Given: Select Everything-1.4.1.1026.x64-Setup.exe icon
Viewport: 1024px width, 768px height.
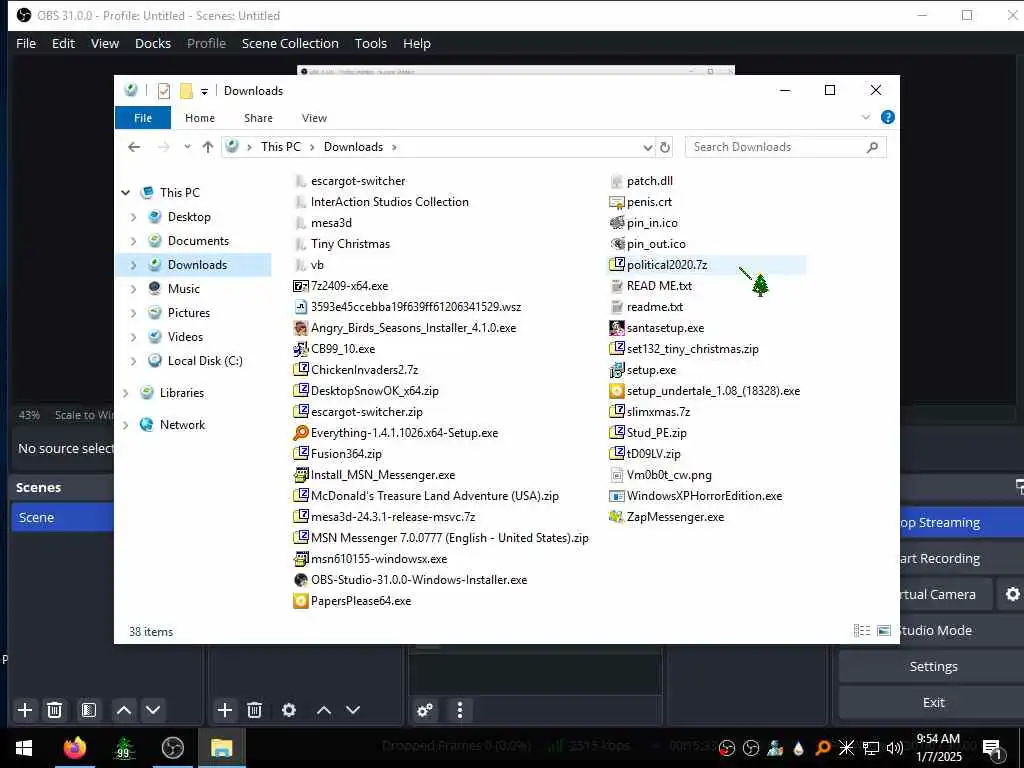Looking at the screenshot, I should tap(300, 433).
